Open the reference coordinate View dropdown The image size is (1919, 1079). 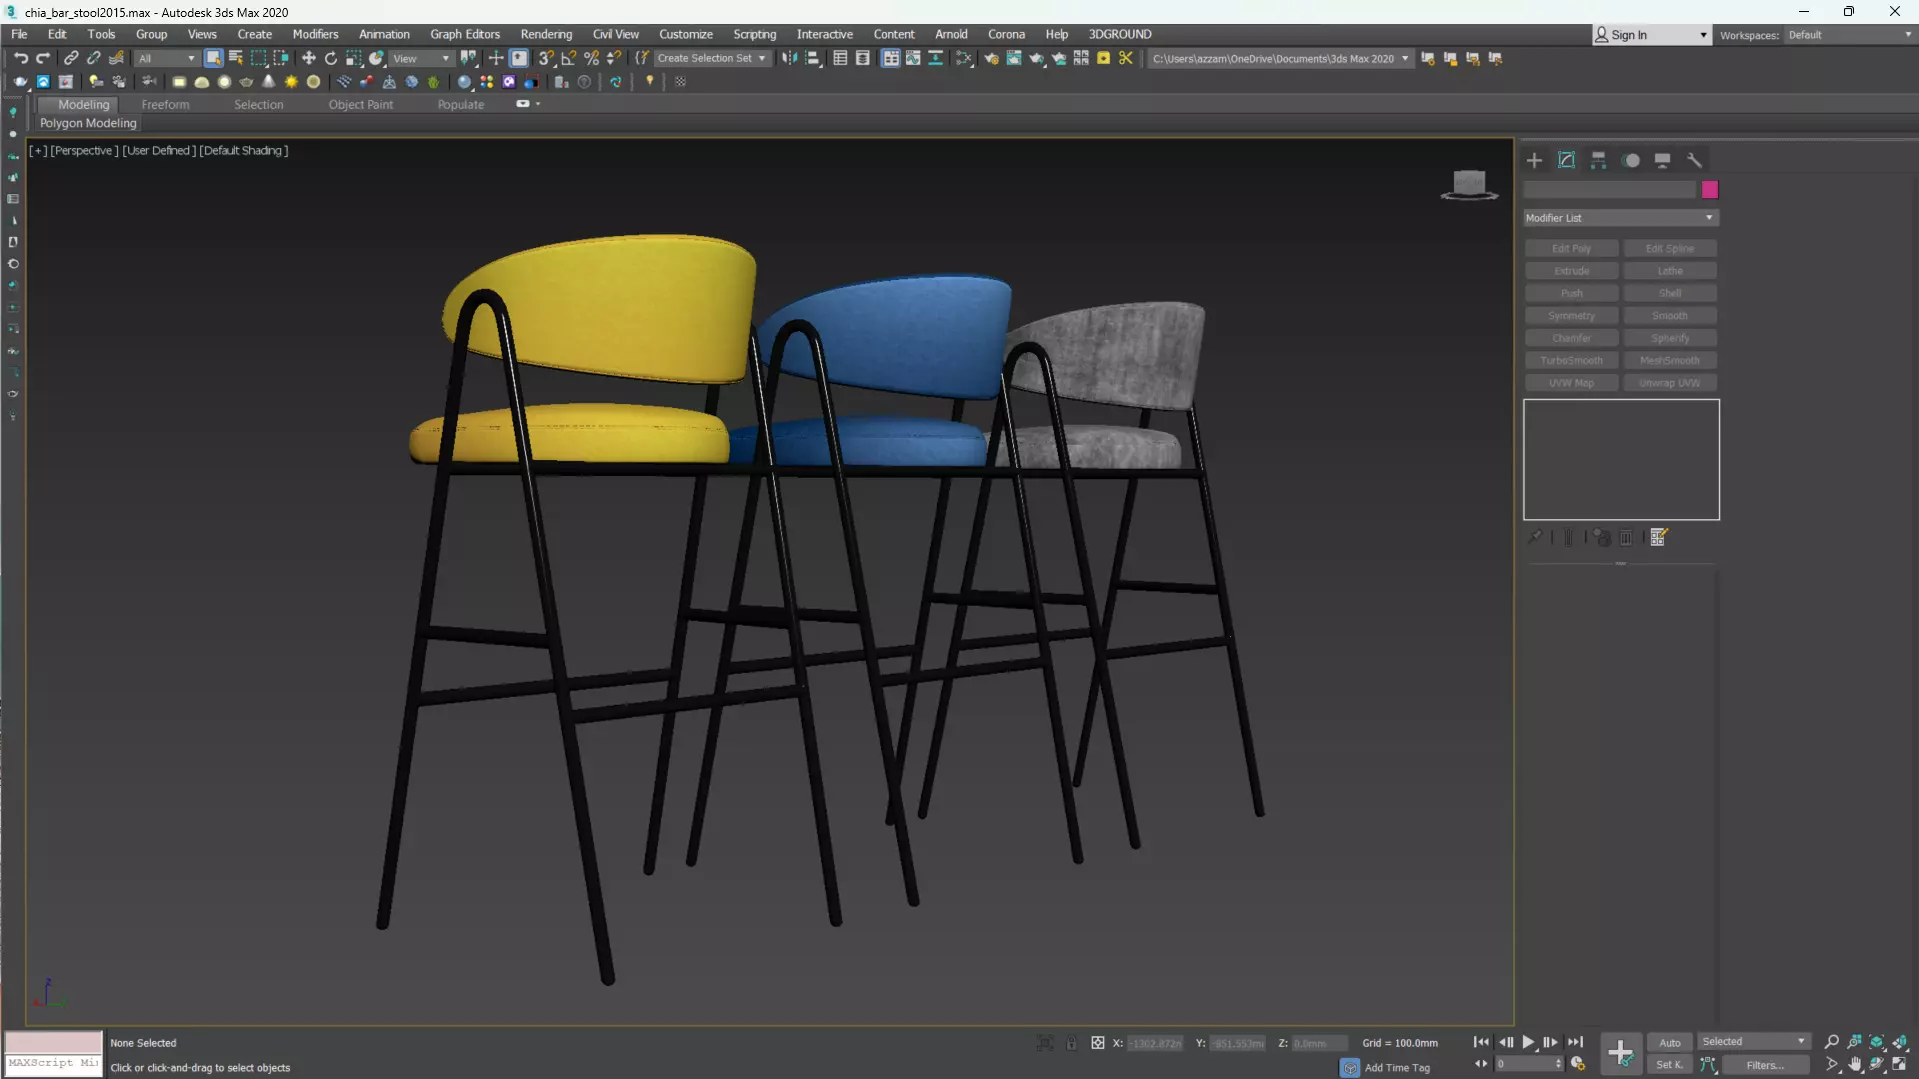point(420,58)
